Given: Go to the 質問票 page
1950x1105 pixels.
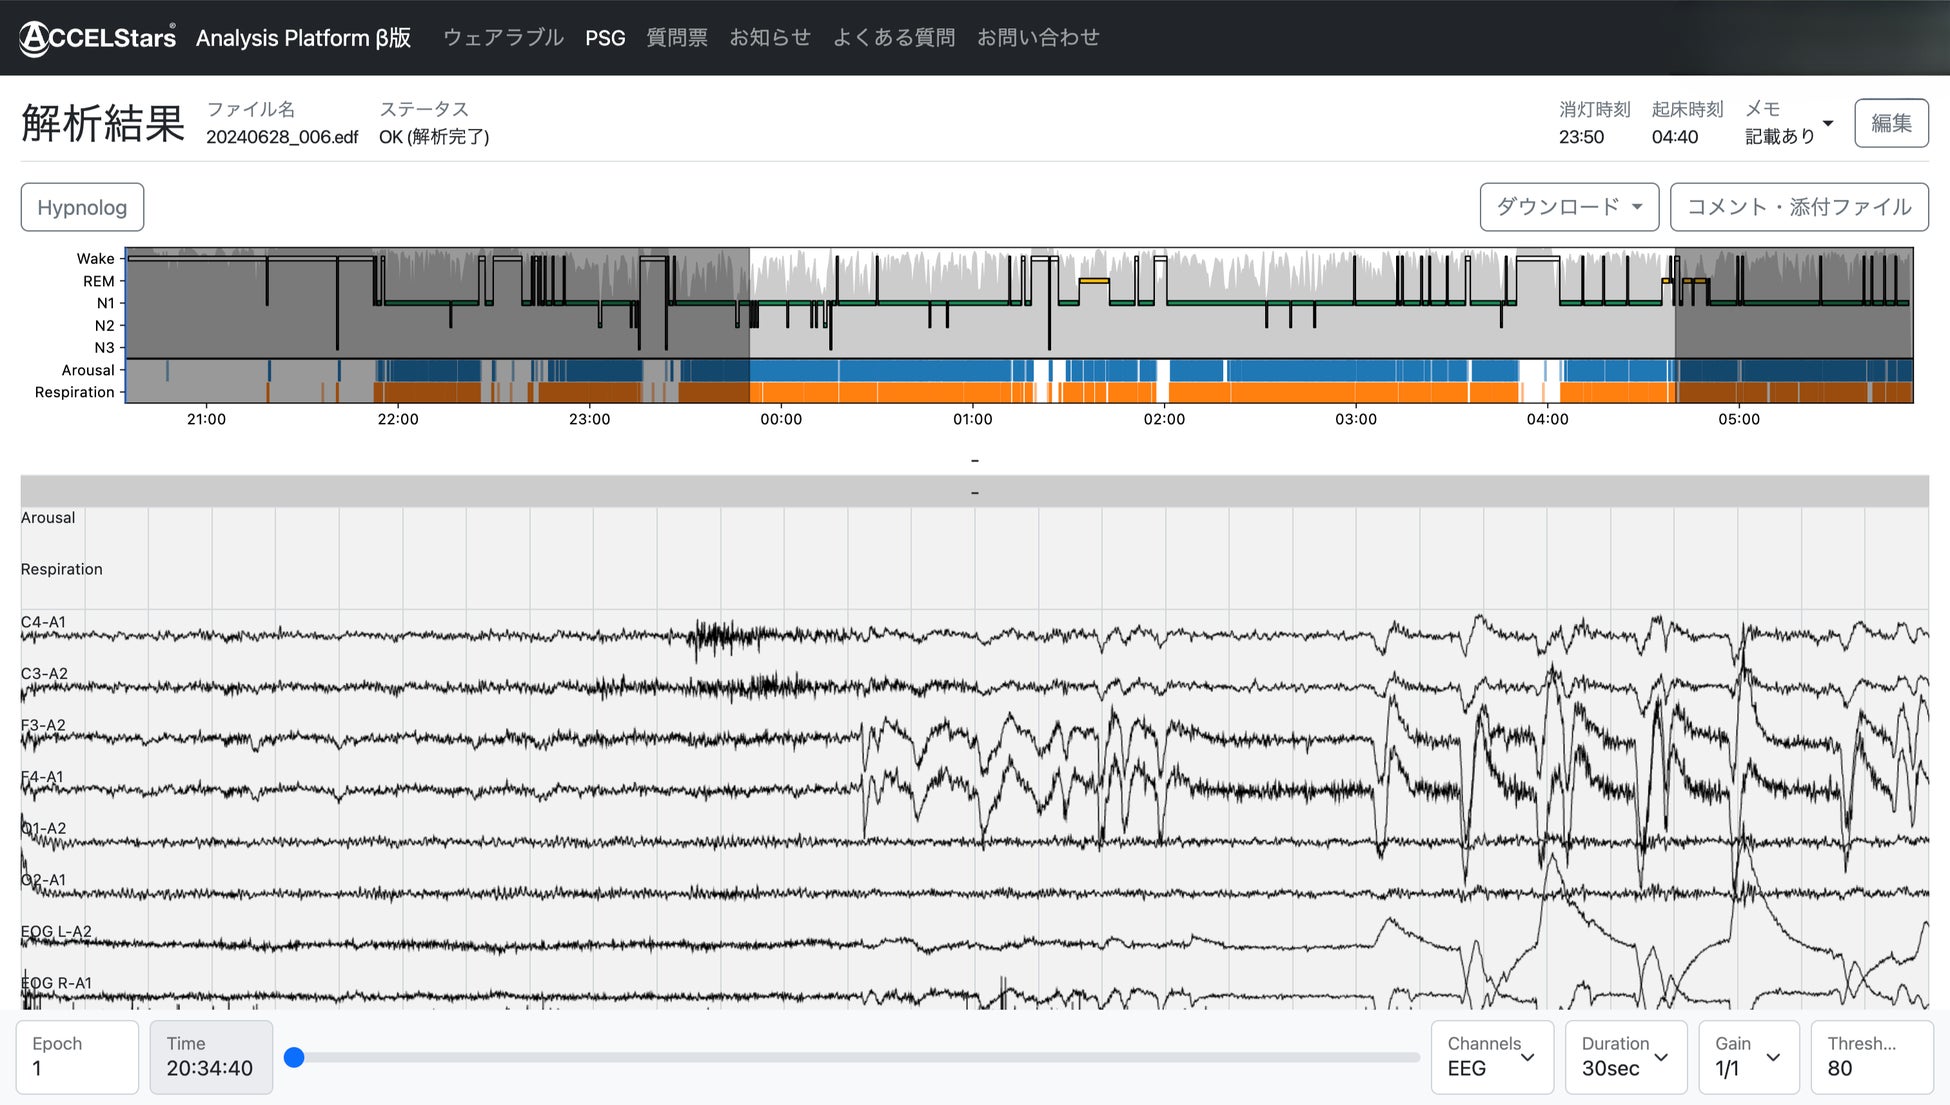Looking at the screenshot, I should (x=677, y=38).
